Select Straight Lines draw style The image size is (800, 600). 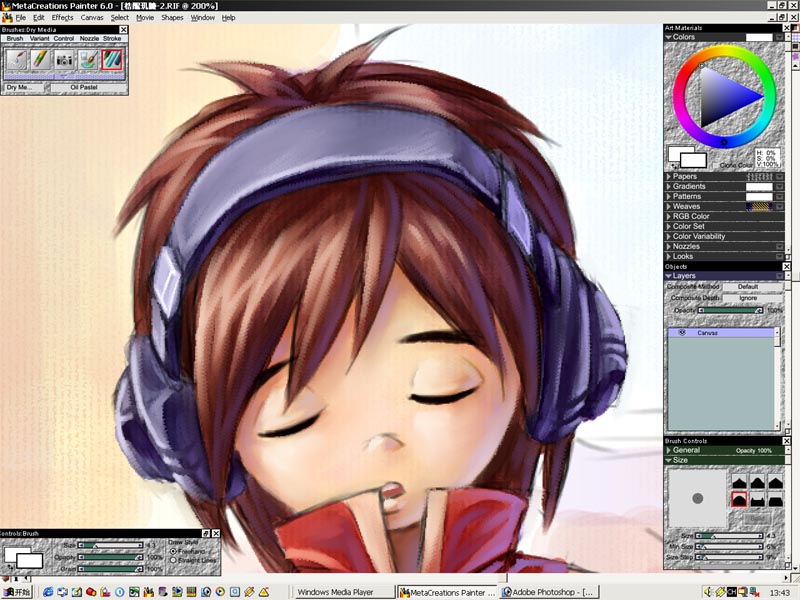coord(173,560)
